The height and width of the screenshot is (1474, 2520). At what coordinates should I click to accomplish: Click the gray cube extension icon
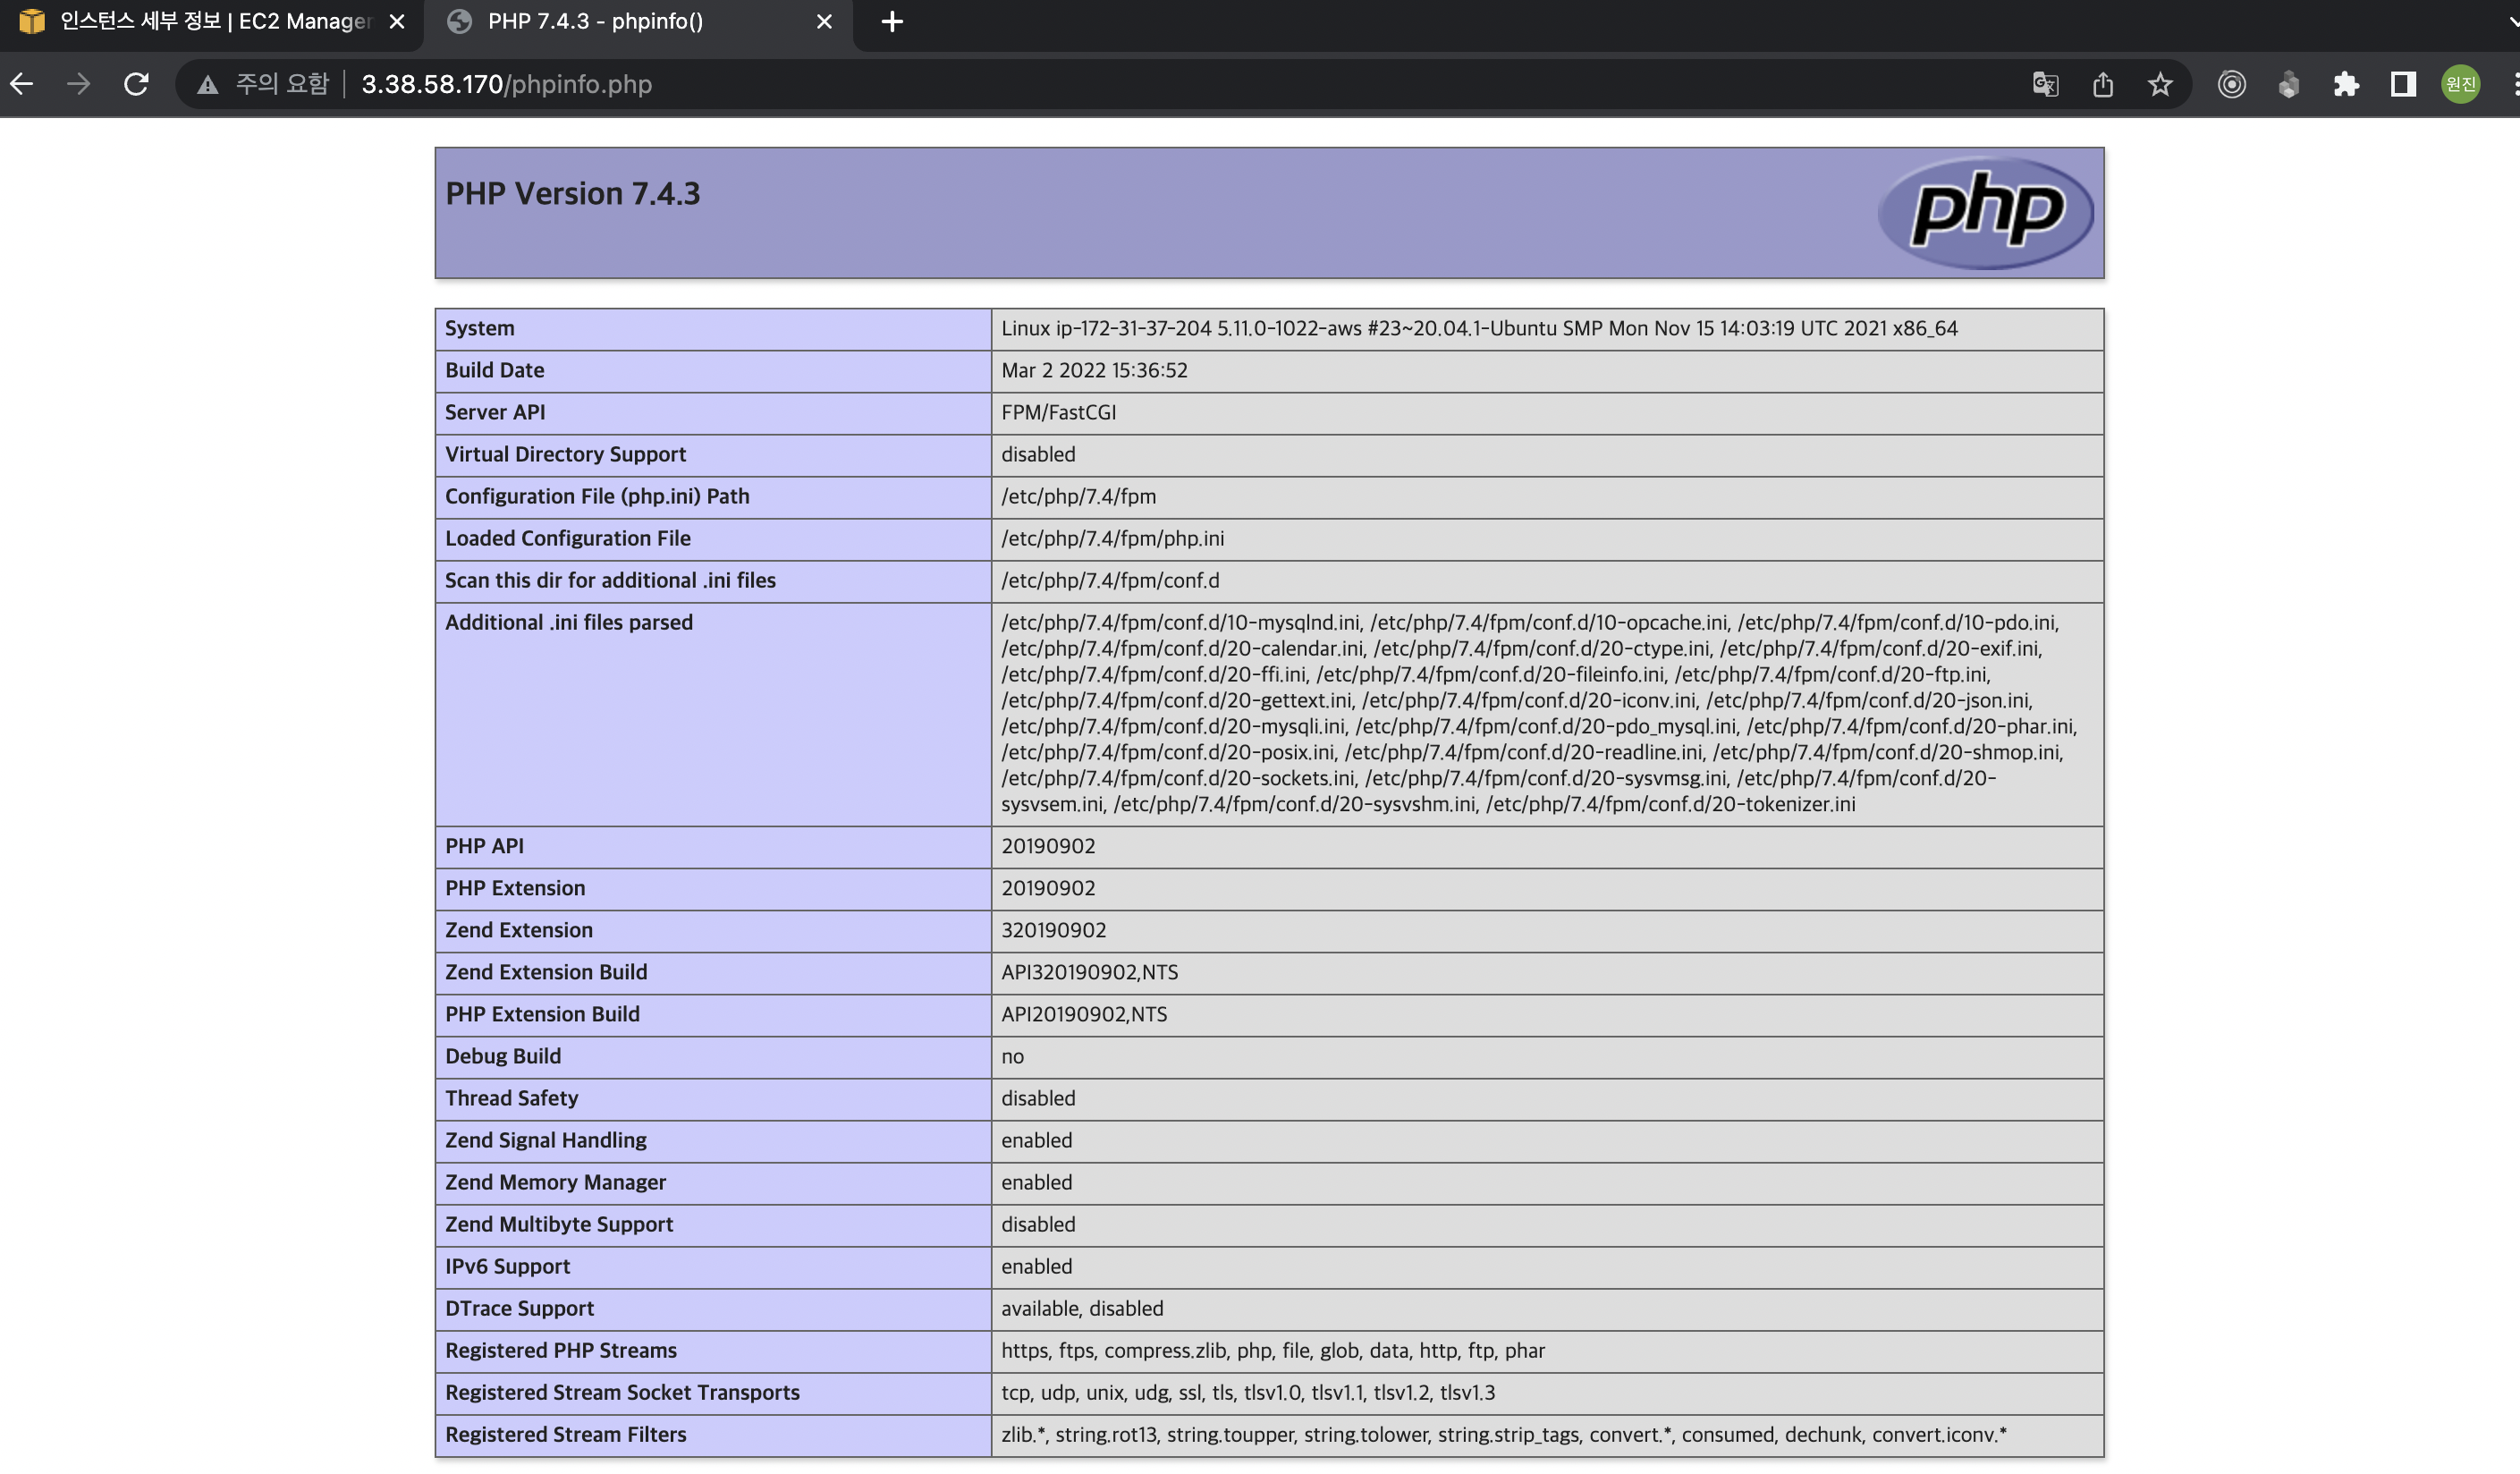pos(2288,85)
